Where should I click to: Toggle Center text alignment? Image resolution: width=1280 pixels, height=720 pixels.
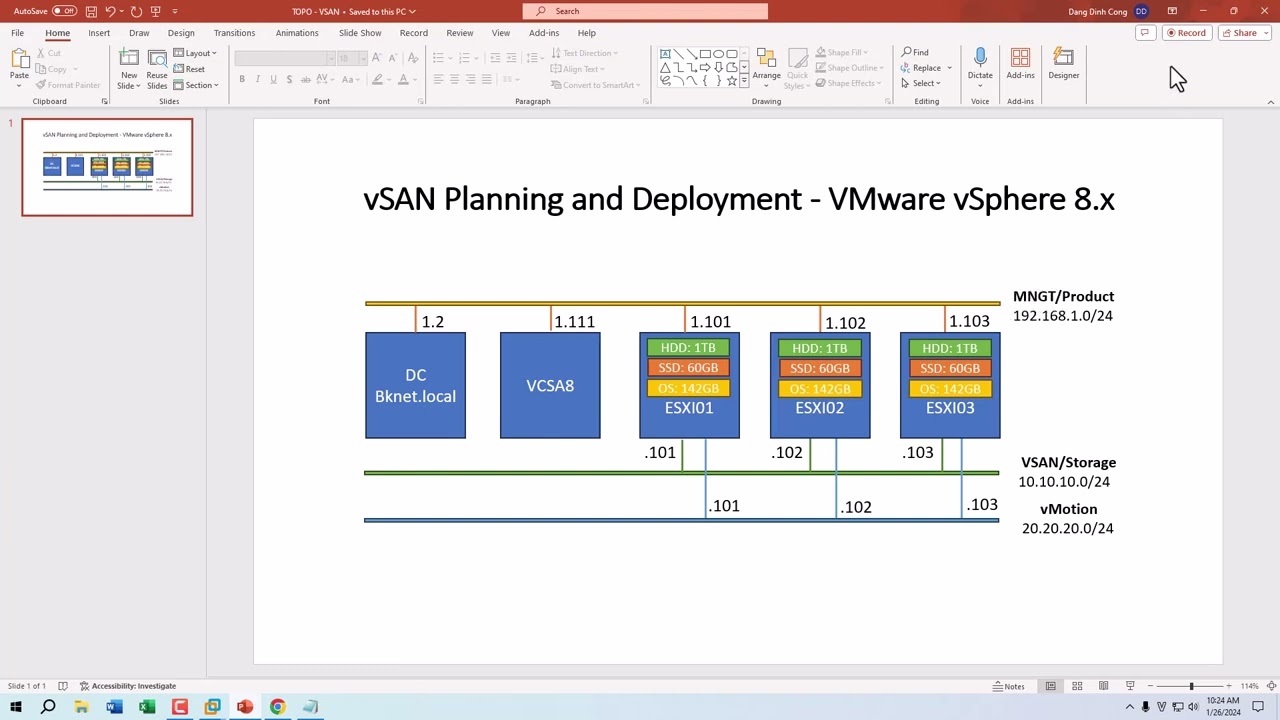coord(454,79)
